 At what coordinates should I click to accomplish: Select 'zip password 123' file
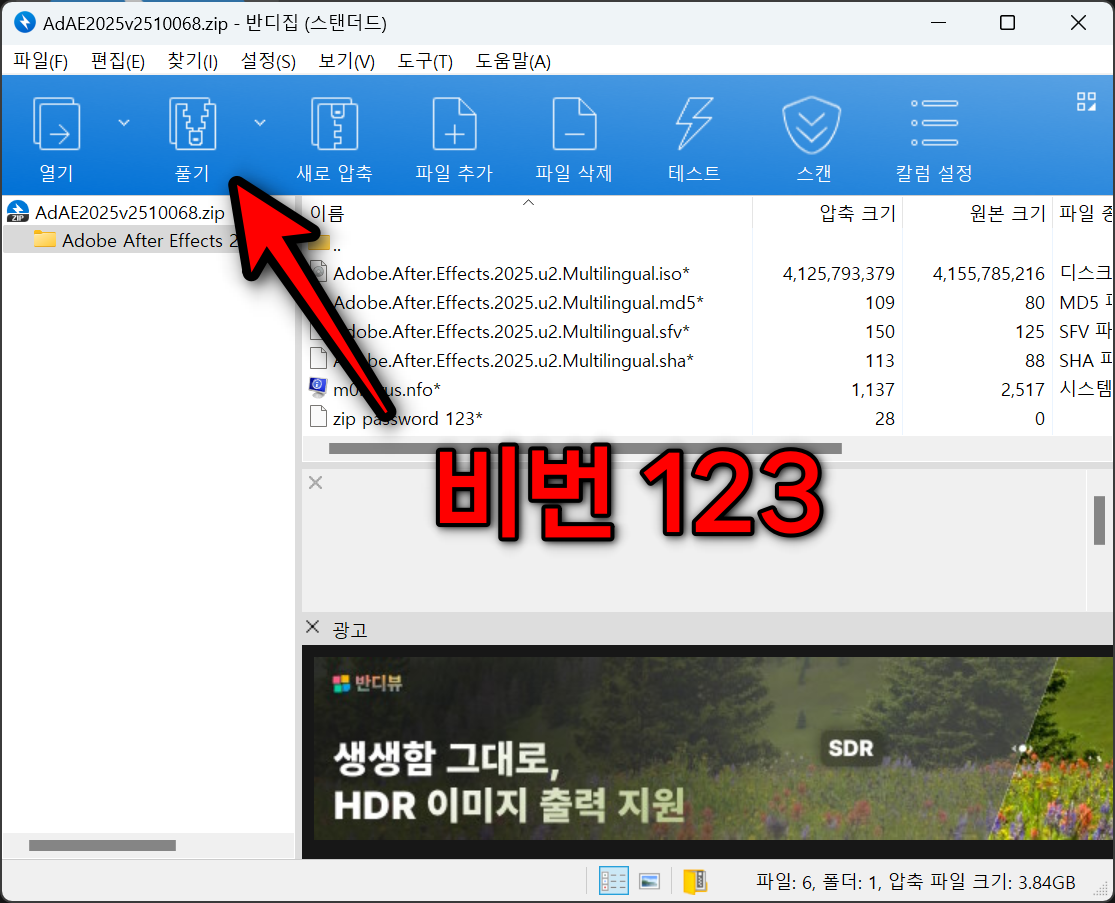[407, 419]
